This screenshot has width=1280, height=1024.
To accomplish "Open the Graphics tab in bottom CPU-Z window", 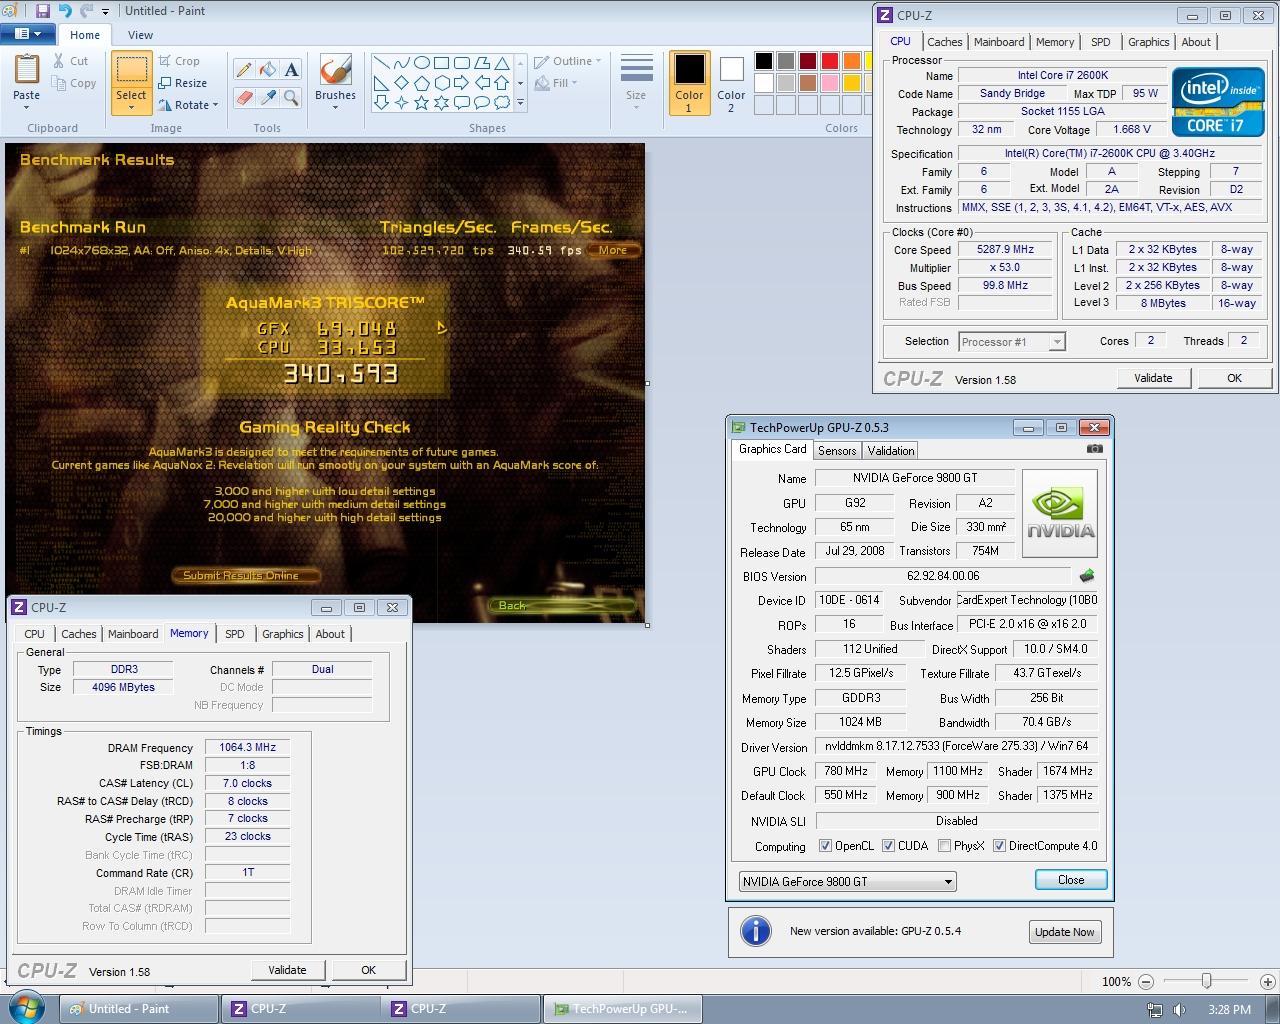I will pyautogui.click(x=283, y=634).
